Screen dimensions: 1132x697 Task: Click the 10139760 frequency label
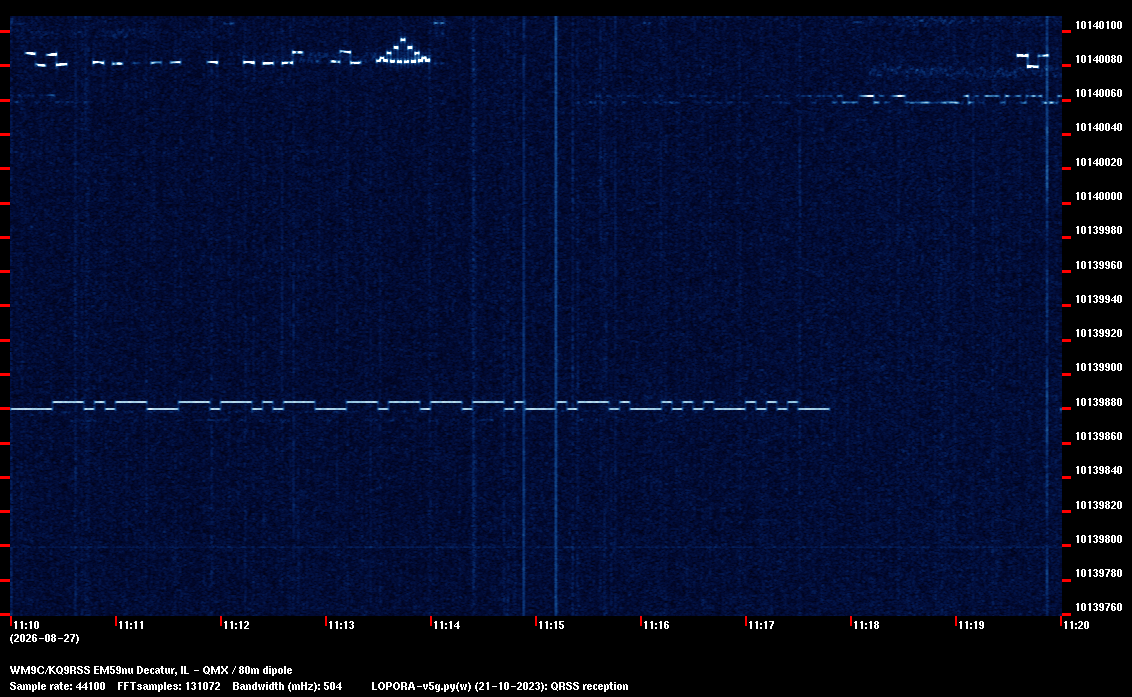(x=1099, y=607)
